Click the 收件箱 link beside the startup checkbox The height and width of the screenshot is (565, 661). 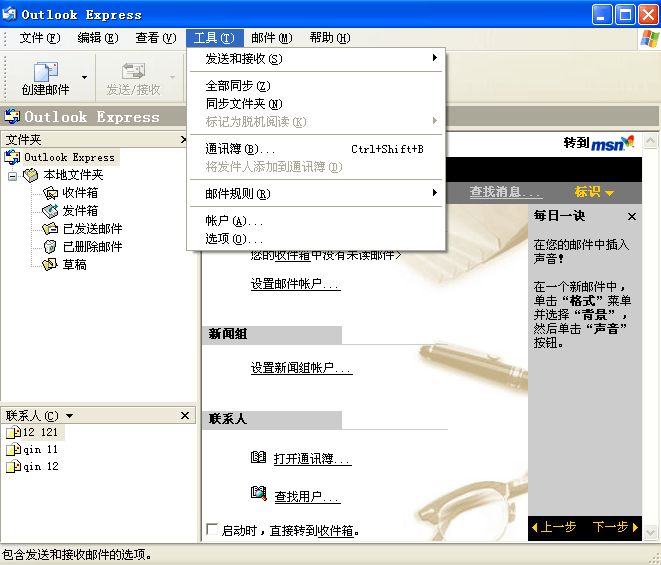[x=336, y=530]
